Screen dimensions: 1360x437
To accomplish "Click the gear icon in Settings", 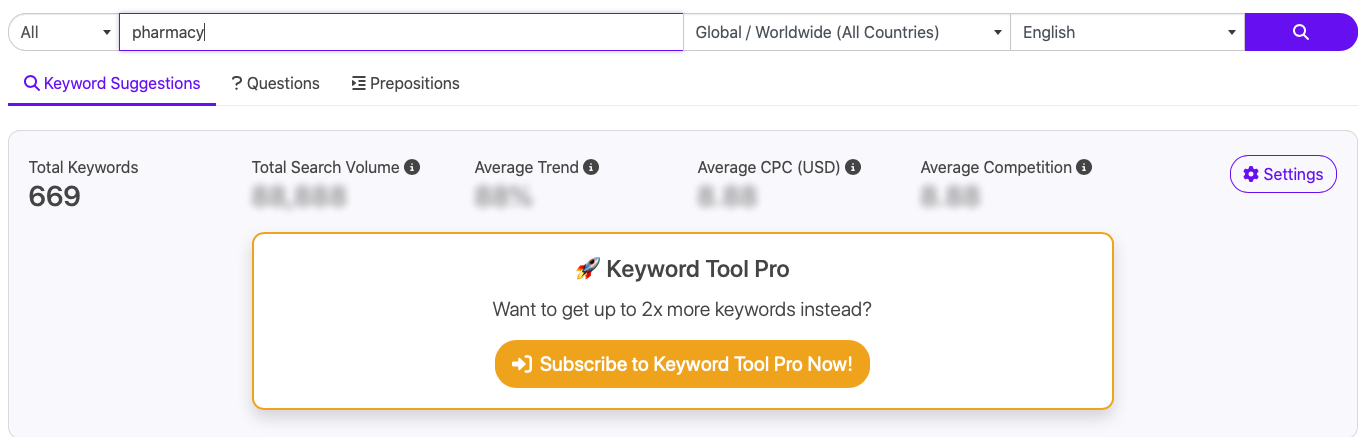I will coord(1251,174).
